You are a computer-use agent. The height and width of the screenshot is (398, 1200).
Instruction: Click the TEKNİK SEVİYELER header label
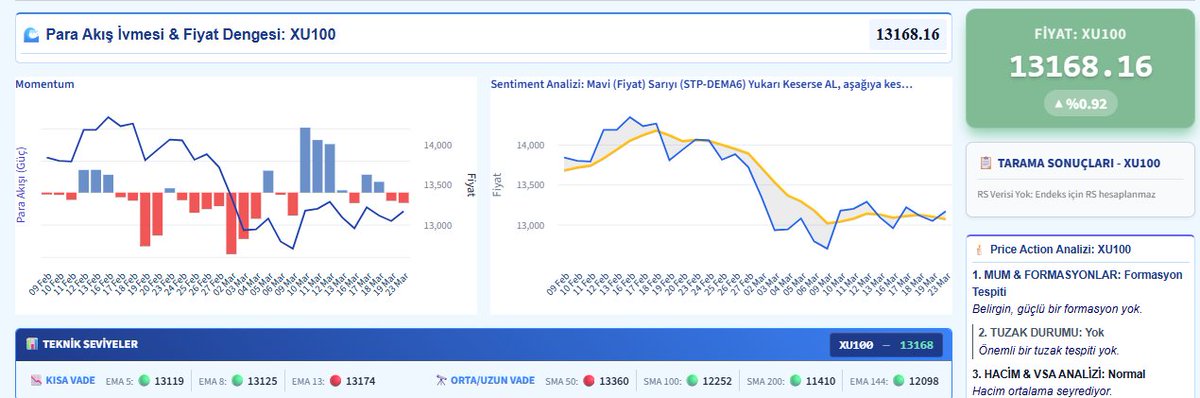[91, 345]
